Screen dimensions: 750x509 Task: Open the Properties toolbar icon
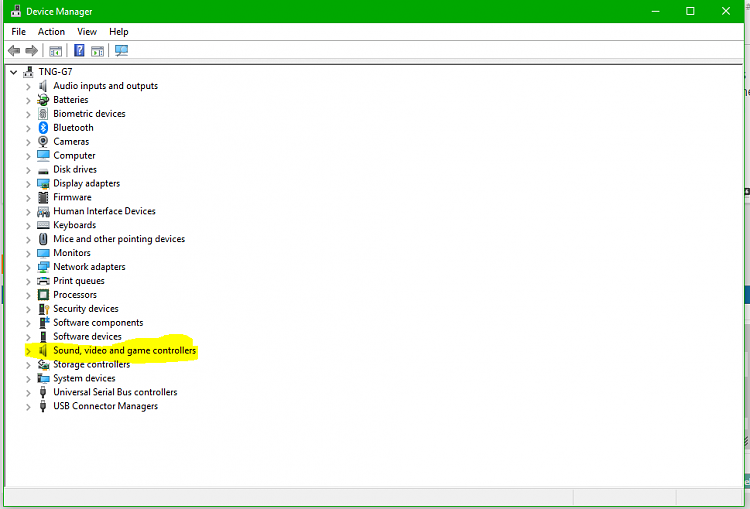point(55,51)
